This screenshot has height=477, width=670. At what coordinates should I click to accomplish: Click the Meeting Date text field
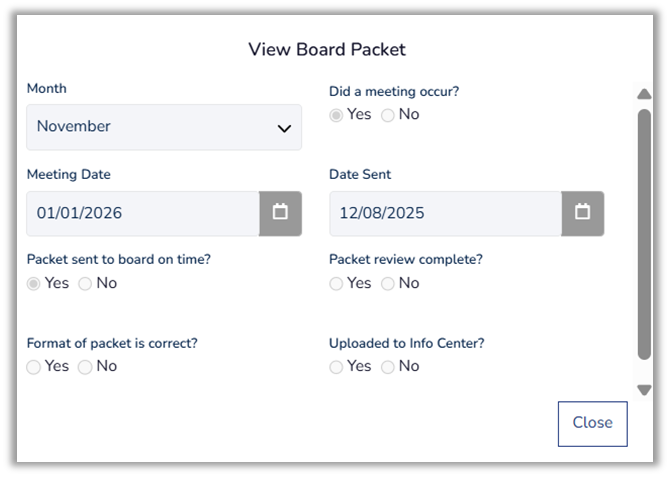[x=143, y=213]
